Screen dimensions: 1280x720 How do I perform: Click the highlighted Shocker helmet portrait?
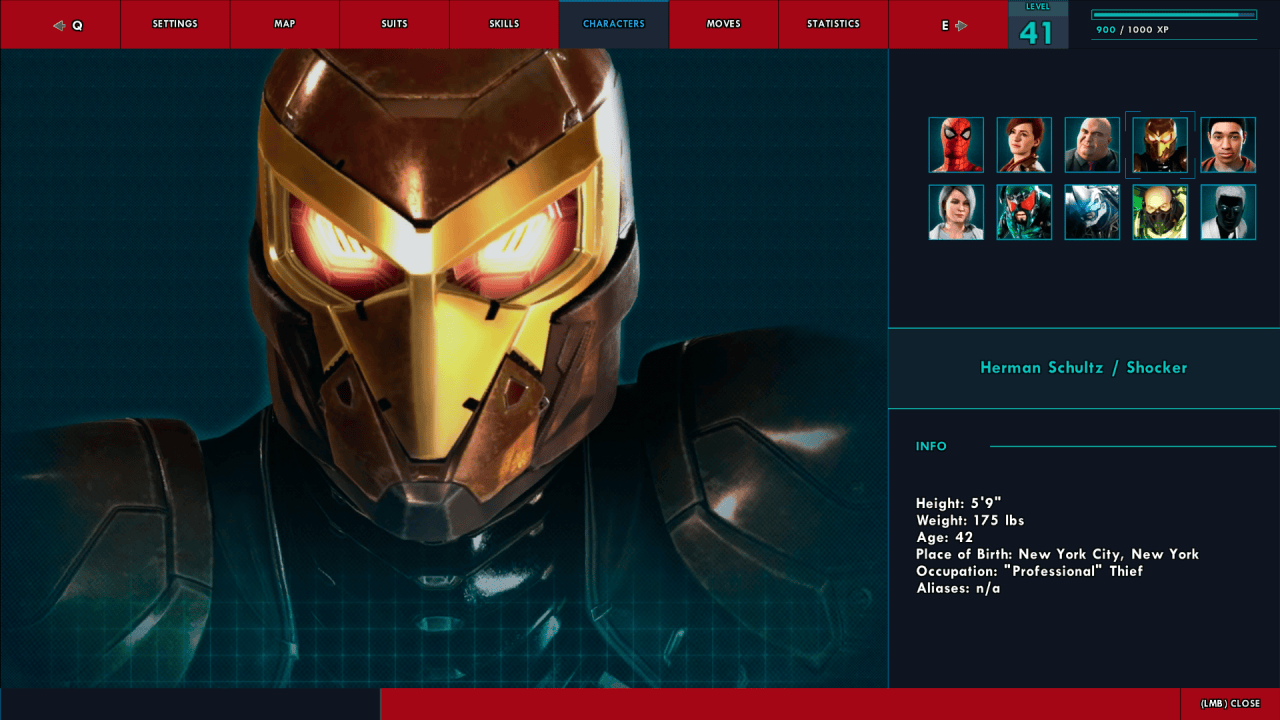[1159, 145]
